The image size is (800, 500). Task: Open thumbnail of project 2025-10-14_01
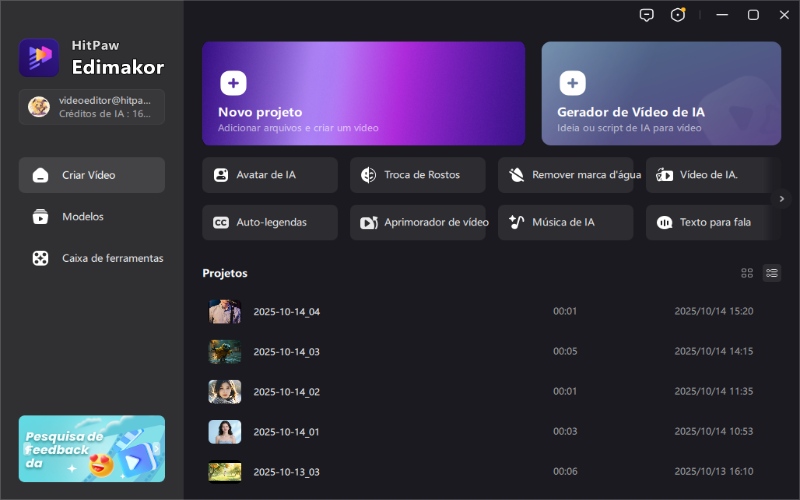coord(224,432)
